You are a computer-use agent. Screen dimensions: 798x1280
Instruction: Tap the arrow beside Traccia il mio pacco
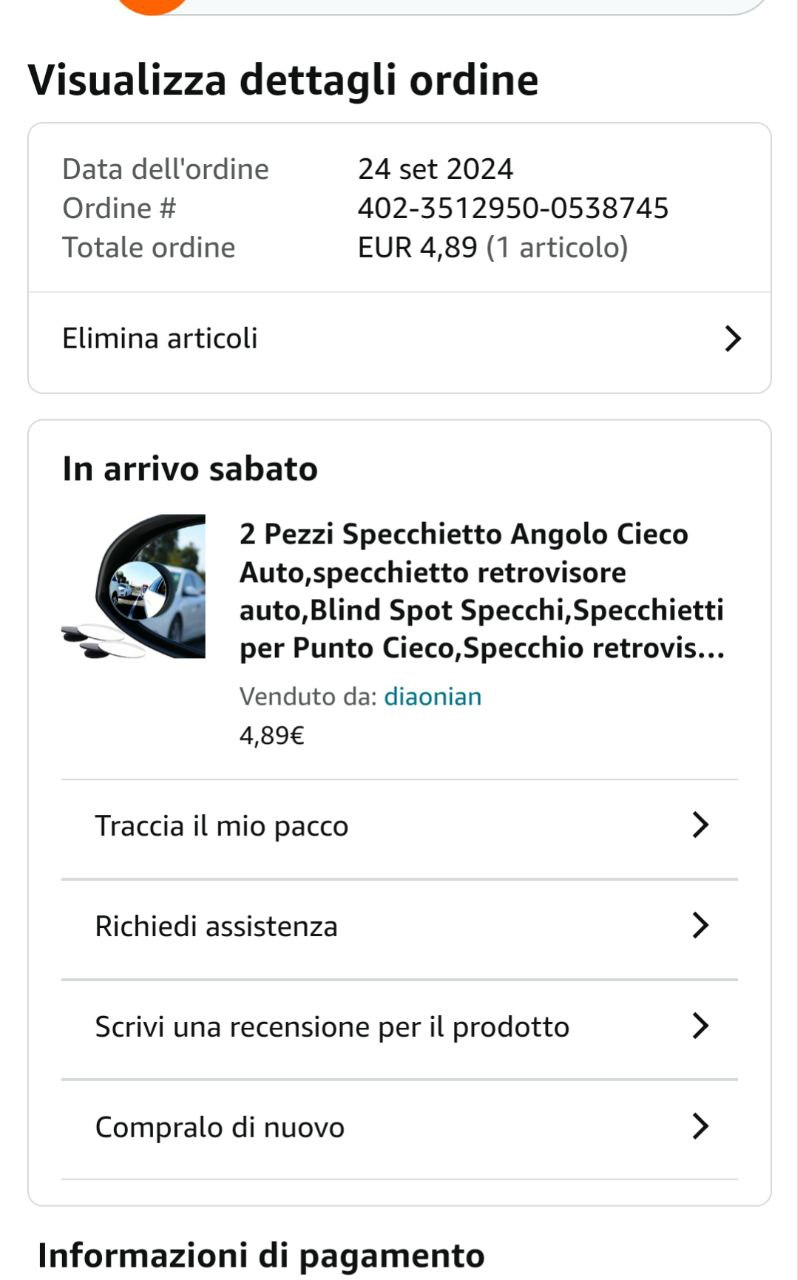pyautogui.click(x=700, y=825)
